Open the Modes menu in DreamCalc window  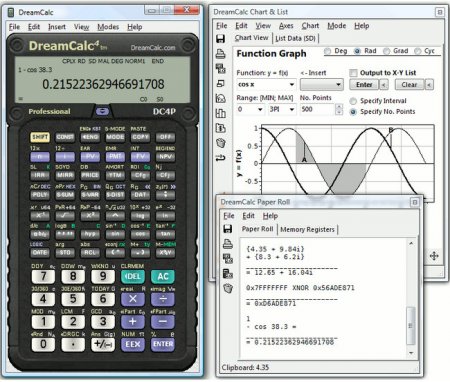[x=108, y=27]
